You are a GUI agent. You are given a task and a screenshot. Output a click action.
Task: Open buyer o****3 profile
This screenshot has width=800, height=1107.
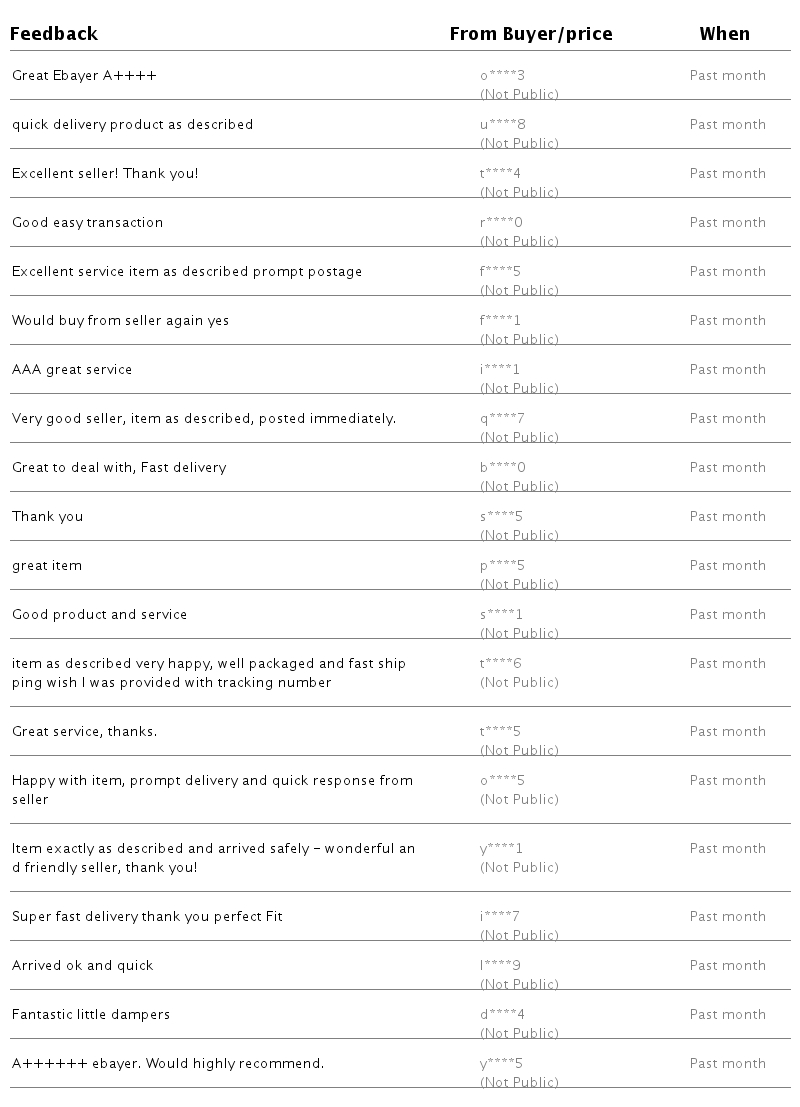click(502, 75)
